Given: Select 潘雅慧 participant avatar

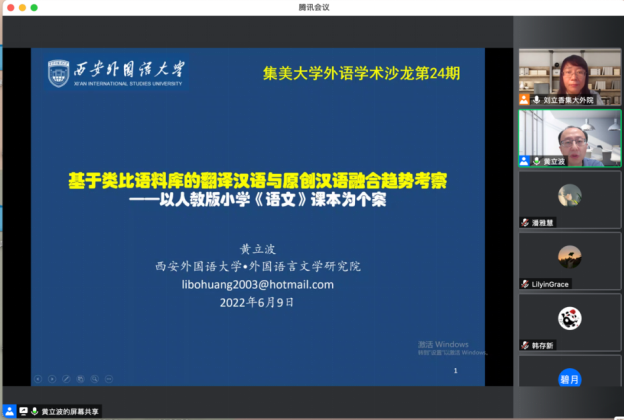Looking at the screenshot, I should coord(569,195).
